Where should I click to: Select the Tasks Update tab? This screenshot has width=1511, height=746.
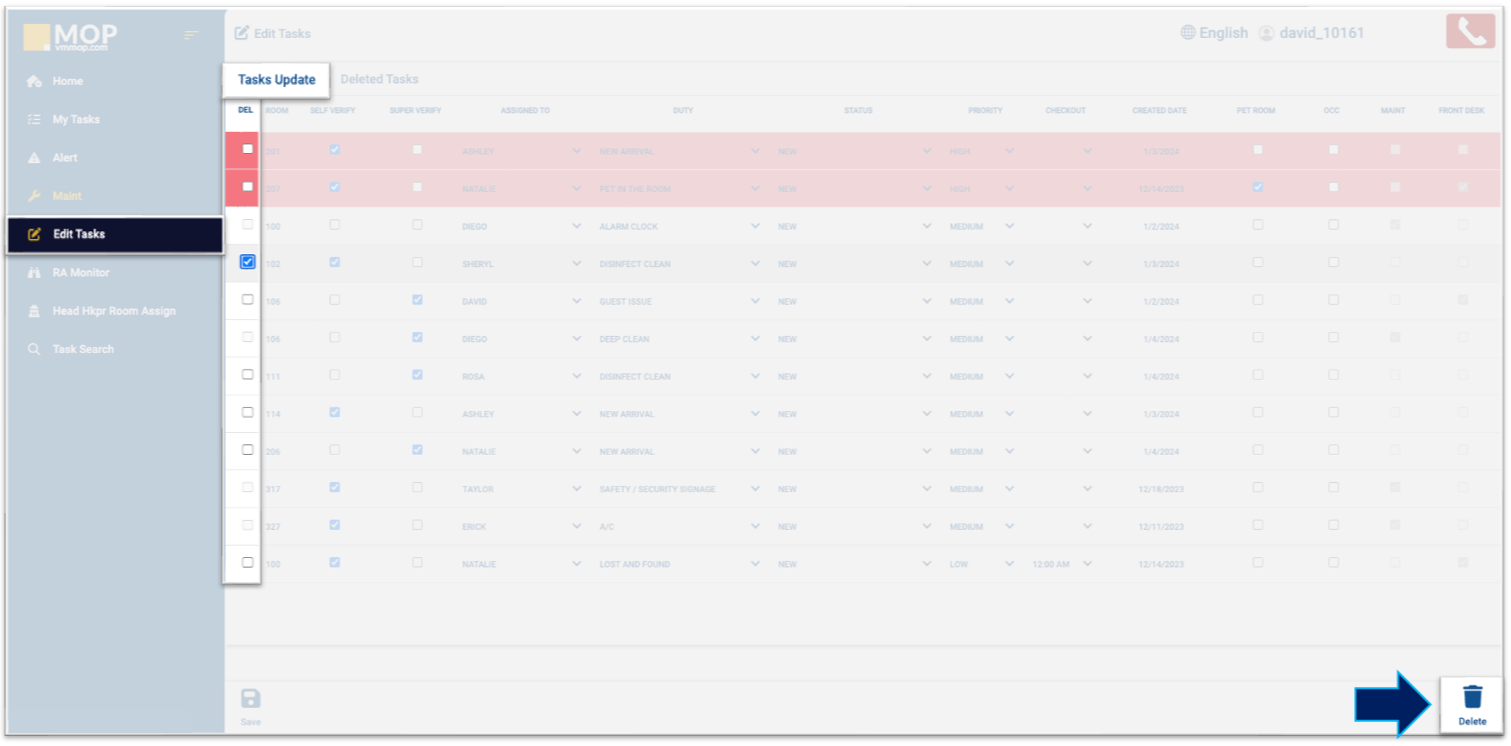276,80
